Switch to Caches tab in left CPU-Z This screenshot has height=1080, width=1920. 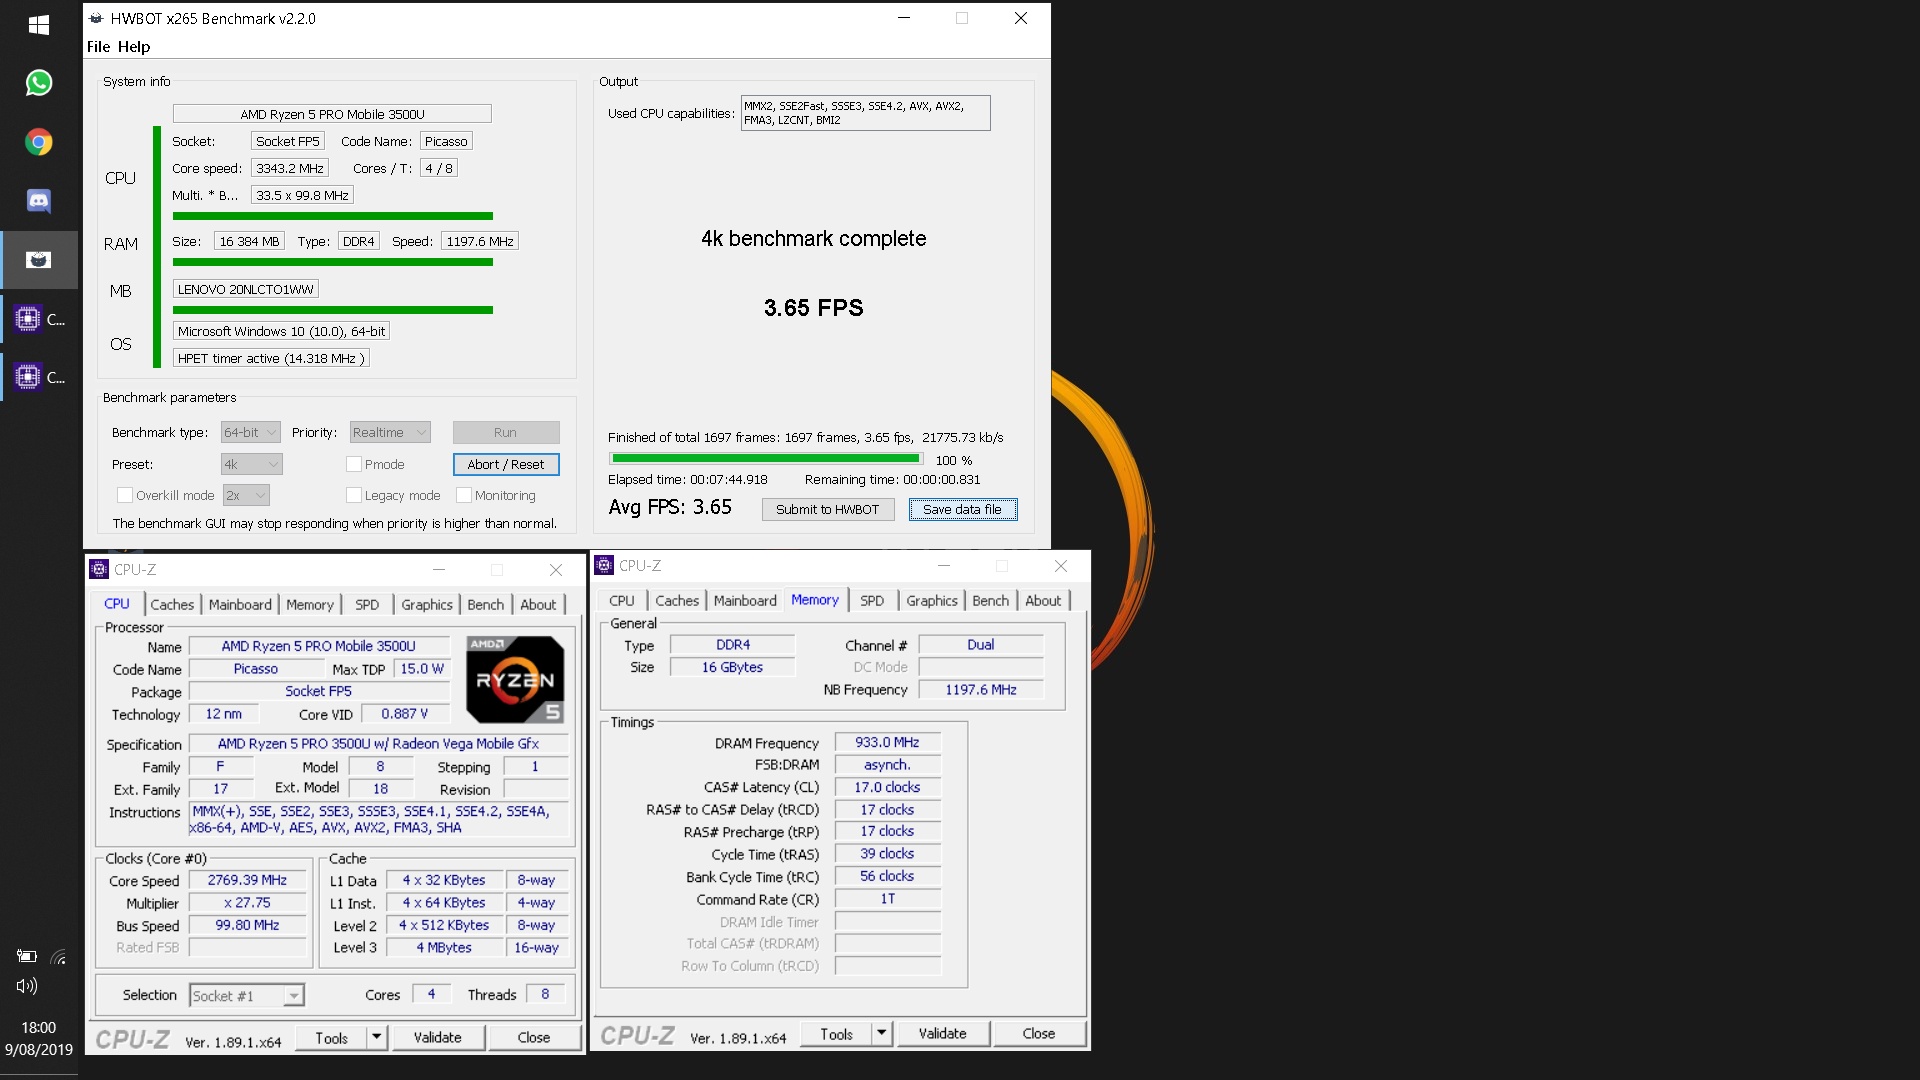point(172,604)
